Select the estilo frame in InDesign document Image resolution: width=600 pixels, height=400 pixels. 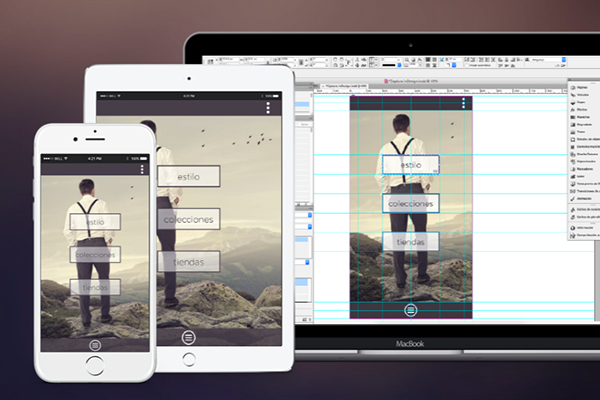[411, 165]
